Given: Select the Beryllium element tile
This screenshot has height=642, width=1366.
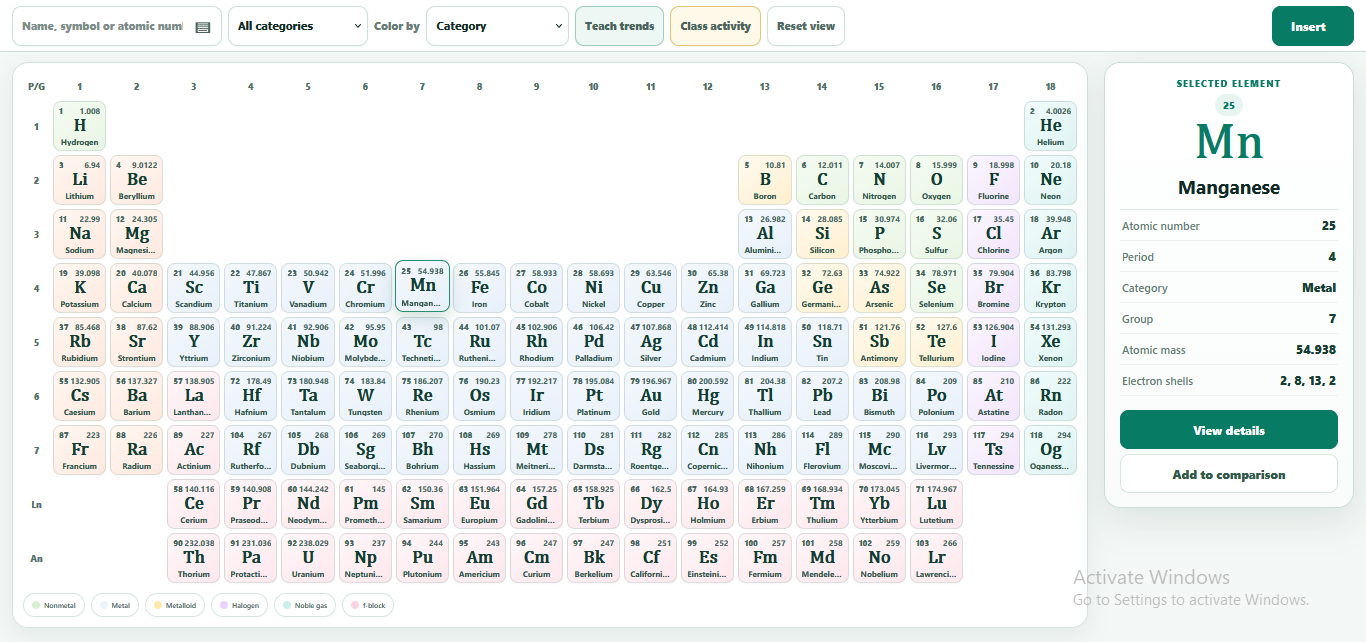Looking at the screenshot, I should tap(137, 180).
